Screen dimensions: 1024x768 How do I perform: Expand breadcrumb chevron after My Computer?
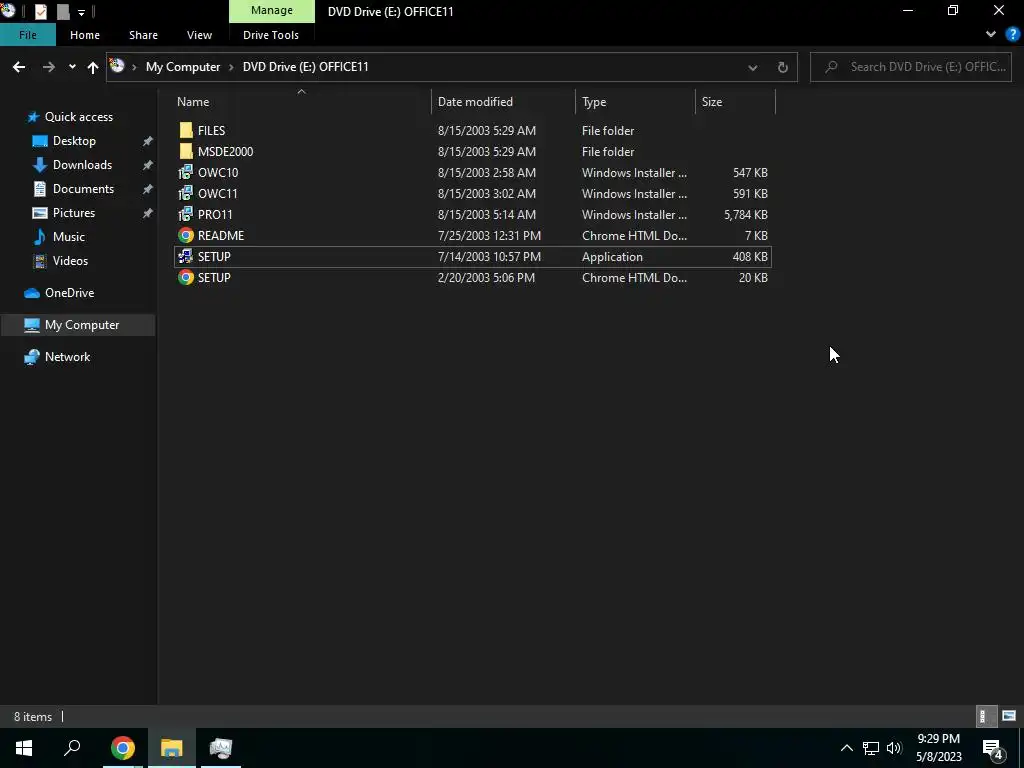click(x=231, y=67)
